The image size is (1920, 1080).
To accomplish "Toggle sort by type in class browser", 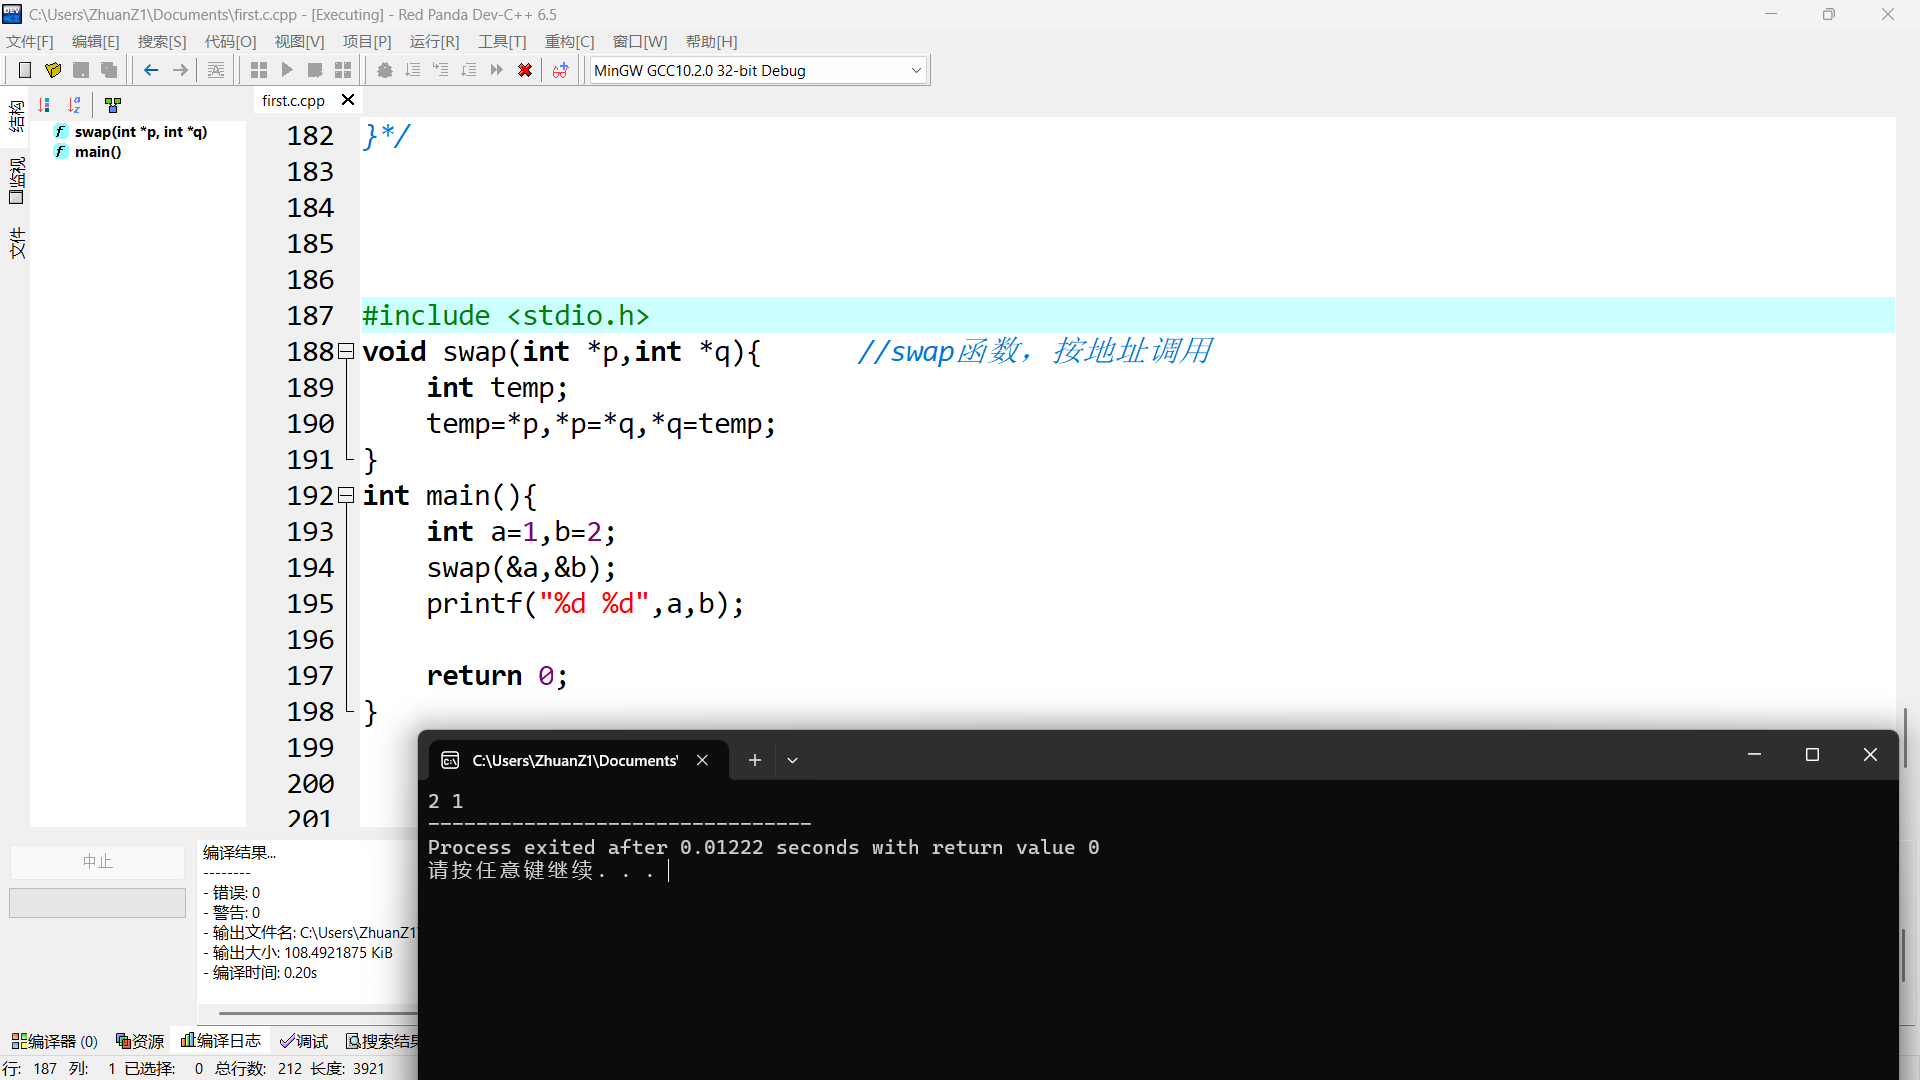I will coord(44,105).
